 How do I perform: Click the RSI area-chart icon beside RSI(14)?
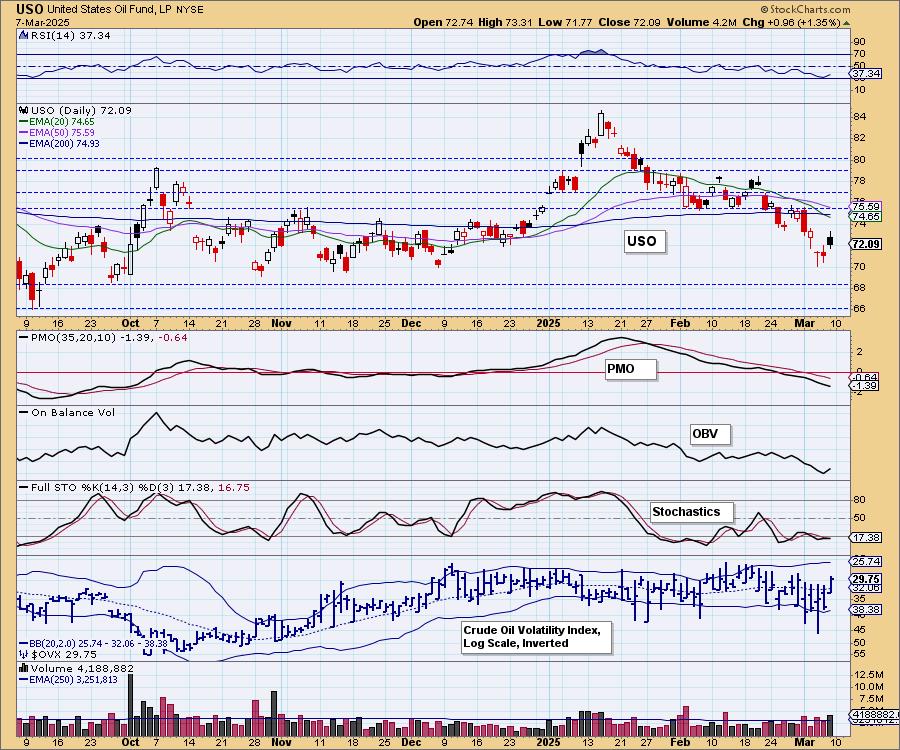click(23, 35)
